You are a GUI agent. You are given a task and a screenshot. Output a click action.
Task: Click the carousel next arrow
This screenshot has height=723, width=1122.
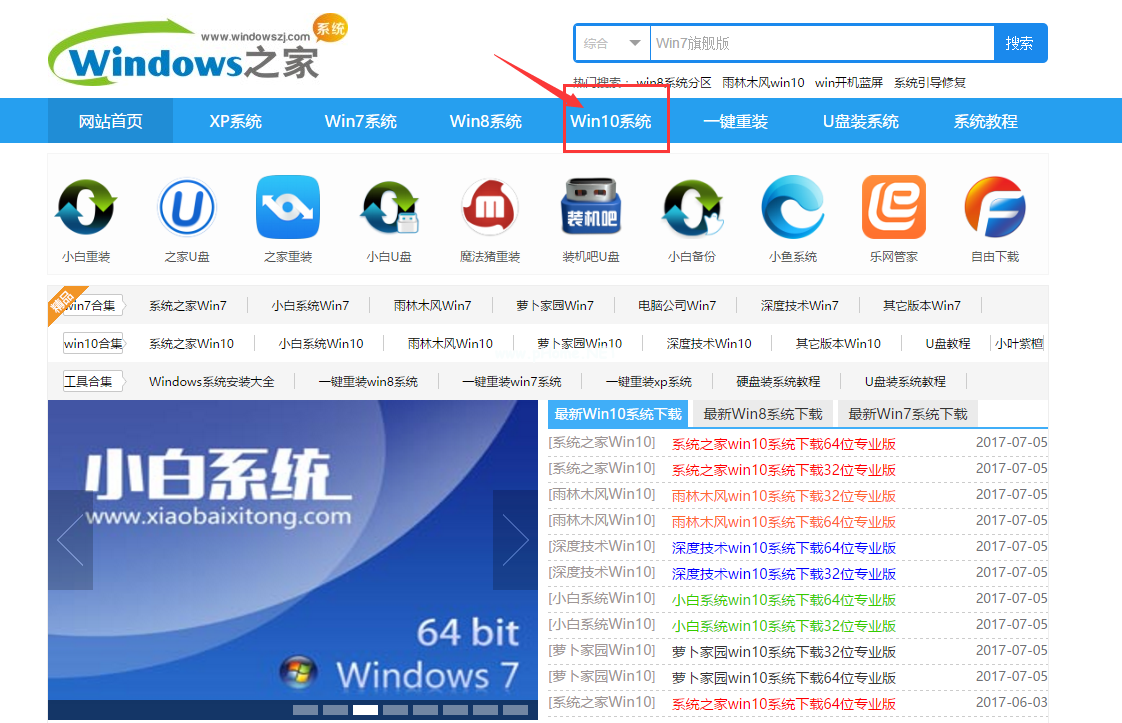[514, 539]
